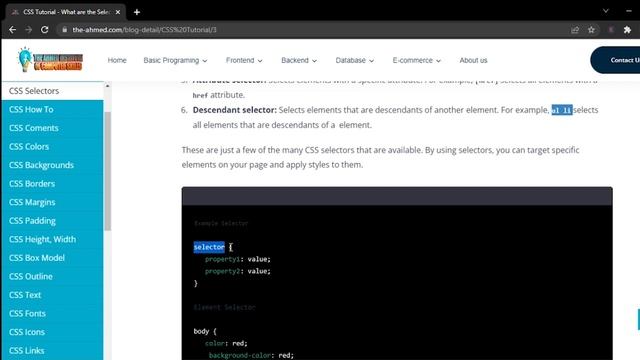Expand the Frontend dropdown menu
The width and height of the screenshot is (640, 360).
[244, 60]
